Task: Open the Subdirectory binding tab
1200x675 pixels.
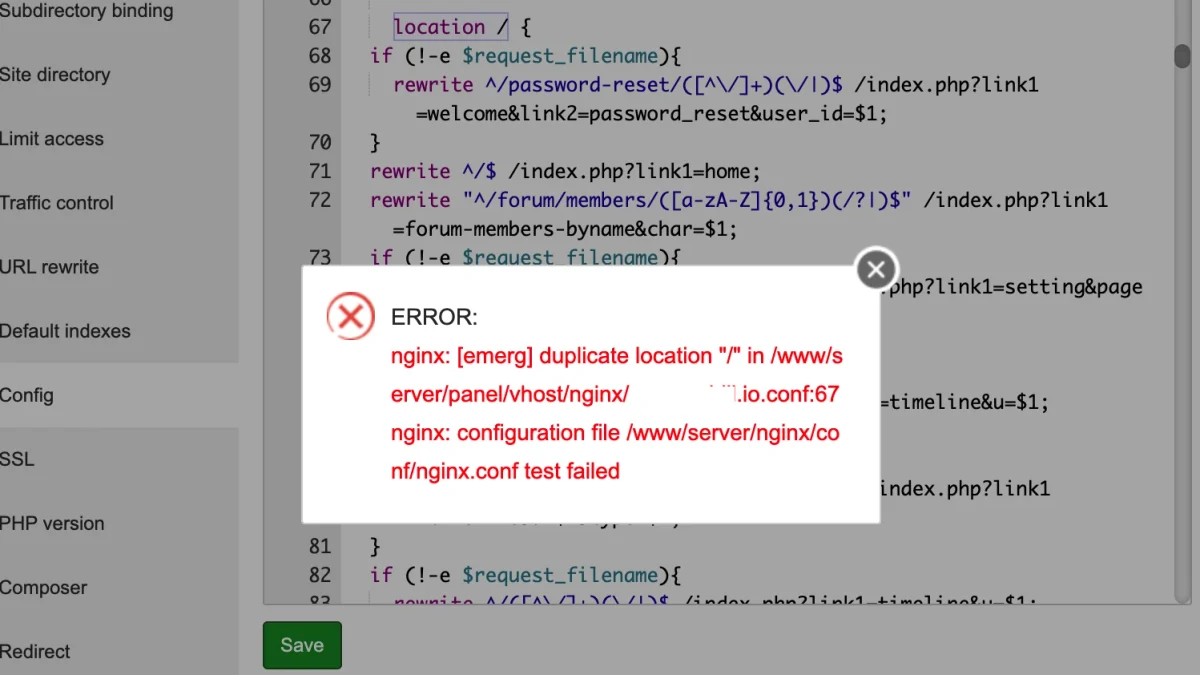Action: coord(86,11)
